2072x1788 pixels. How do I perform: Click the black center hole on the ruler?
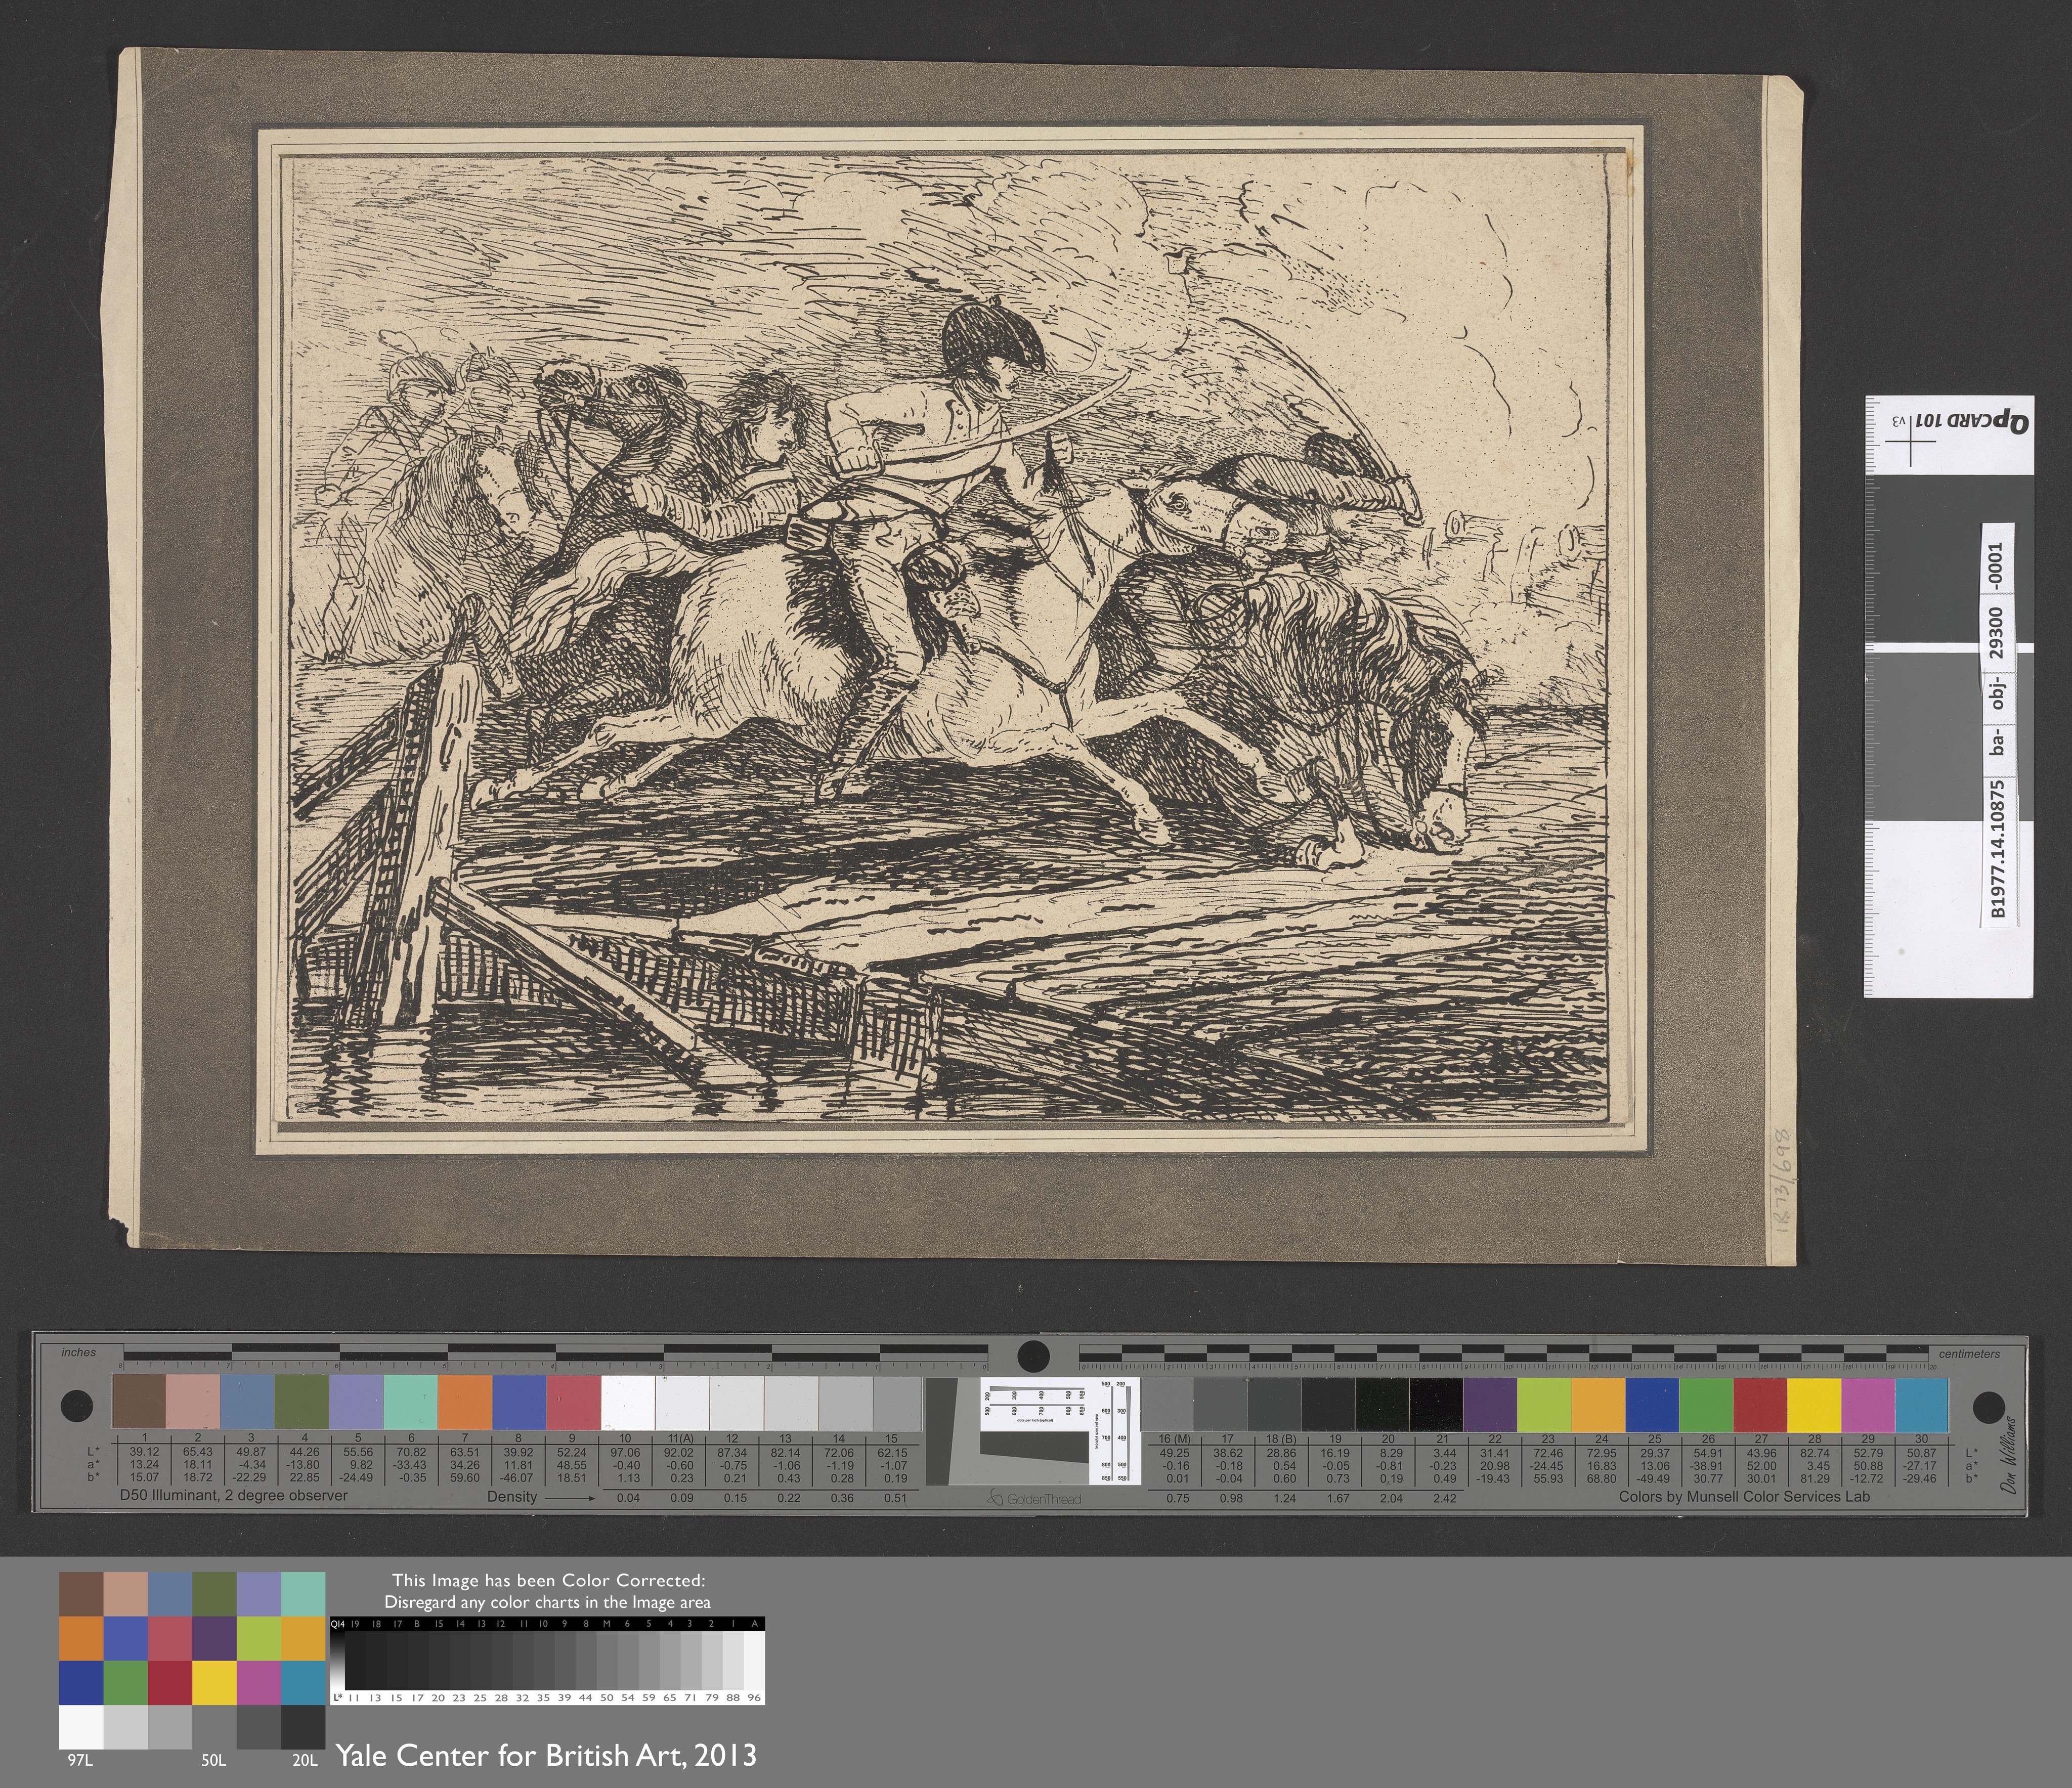[1033, 1357]
